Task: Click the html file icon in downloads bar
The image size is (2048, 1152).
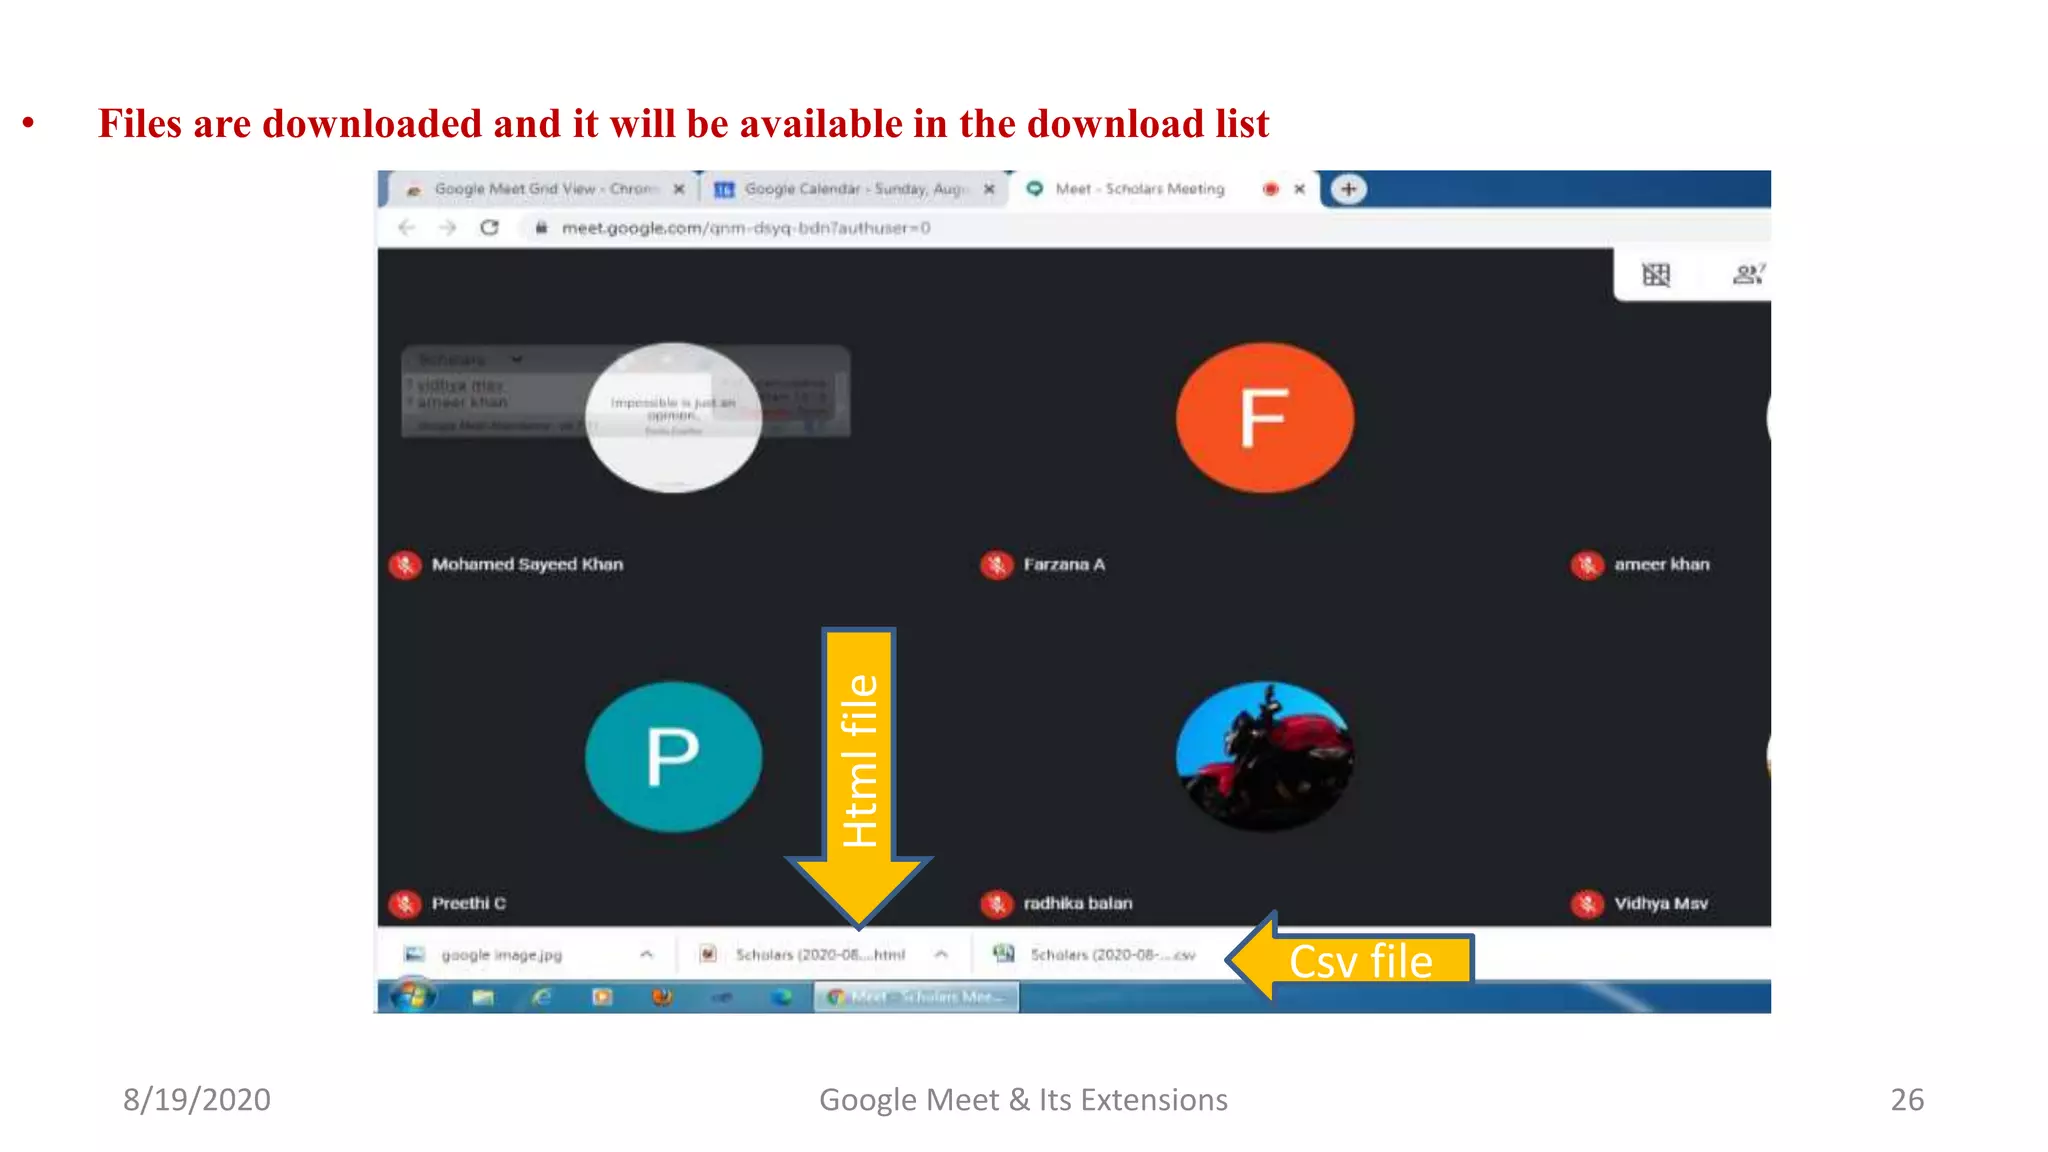Action: click(708, 954)
